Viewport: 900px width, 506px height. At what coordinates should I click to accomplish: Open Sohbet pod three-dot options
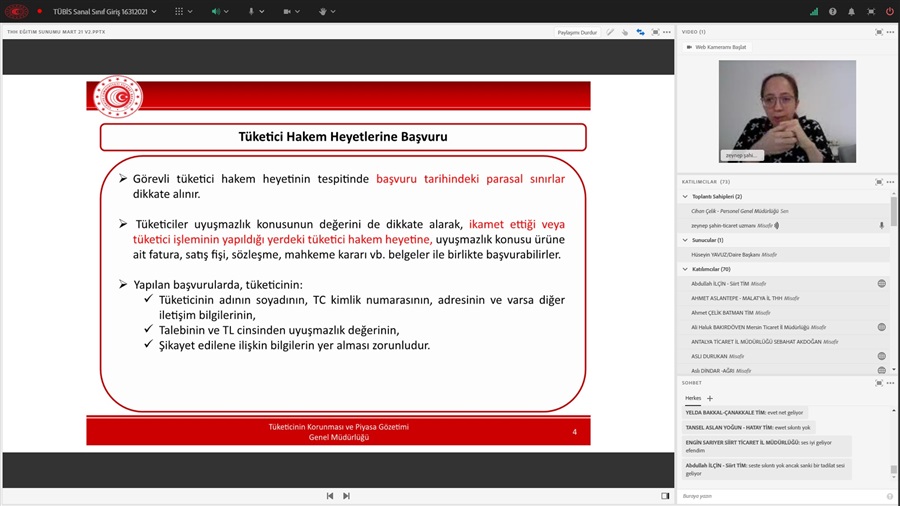pos(890,383)
